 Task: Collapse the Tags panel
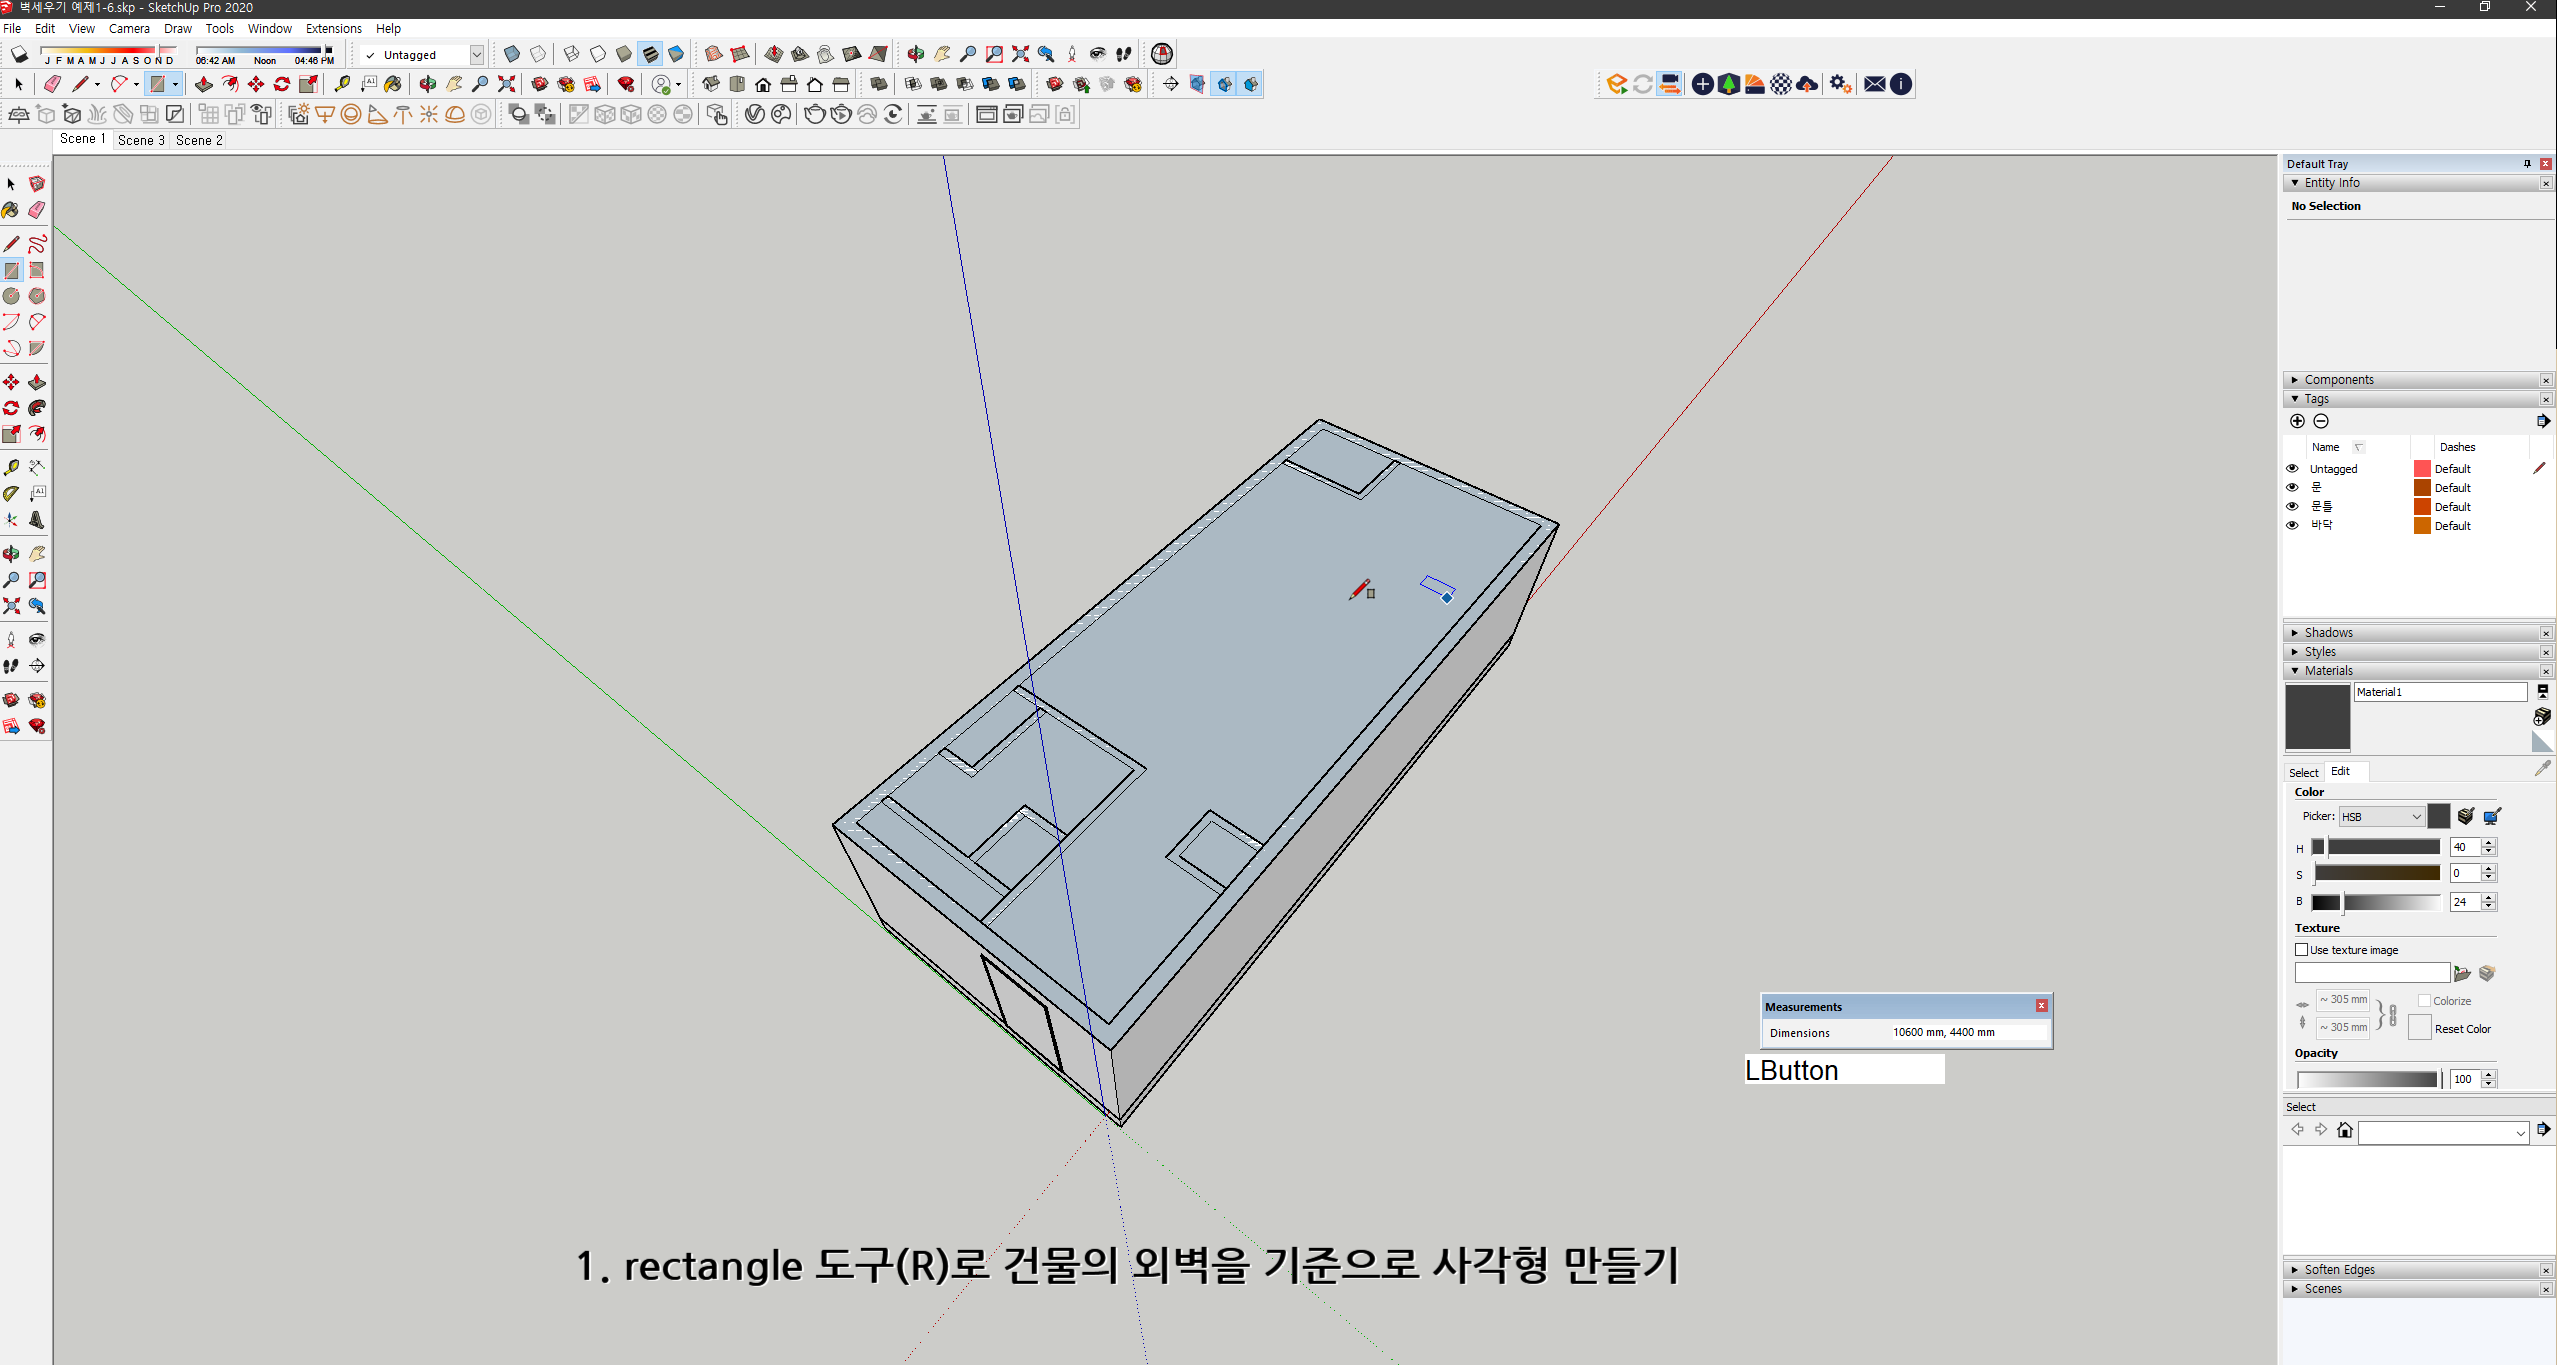(2295, 398)
